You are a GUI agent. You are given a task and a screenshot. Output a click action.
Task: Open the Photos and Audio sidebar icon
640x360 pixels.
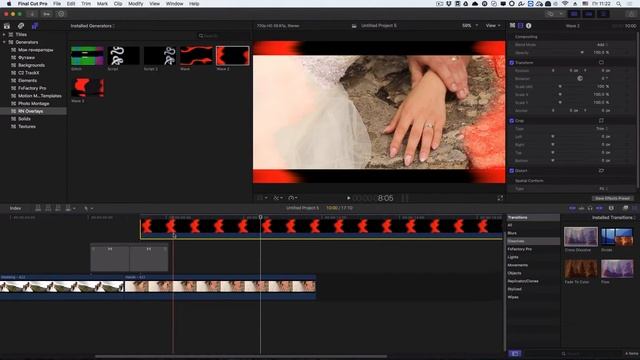pos(21,26)
